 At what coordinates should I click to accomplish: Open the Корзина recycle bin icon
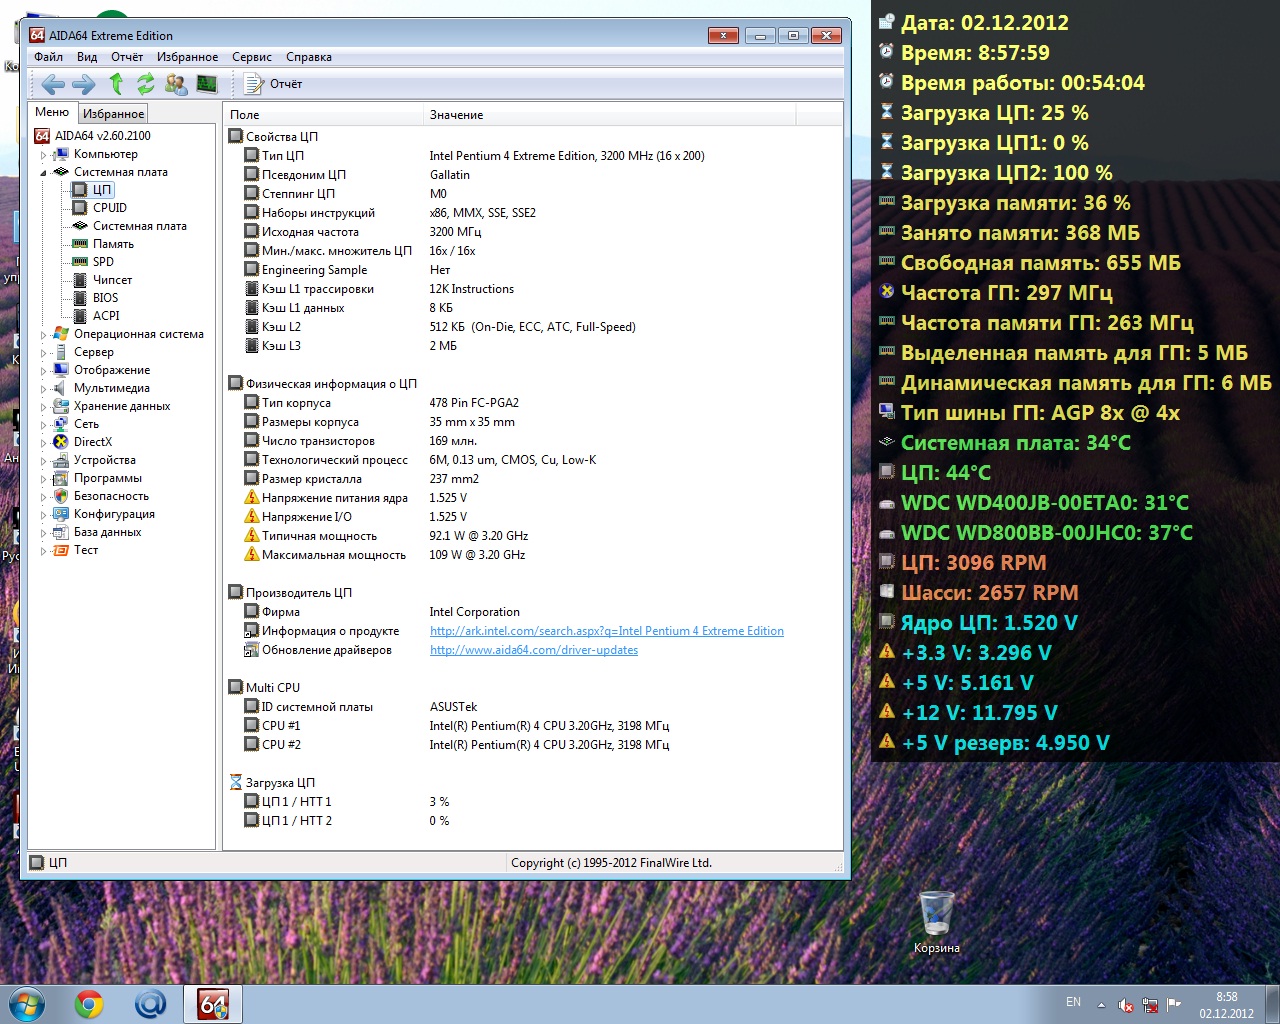[936, 913]
